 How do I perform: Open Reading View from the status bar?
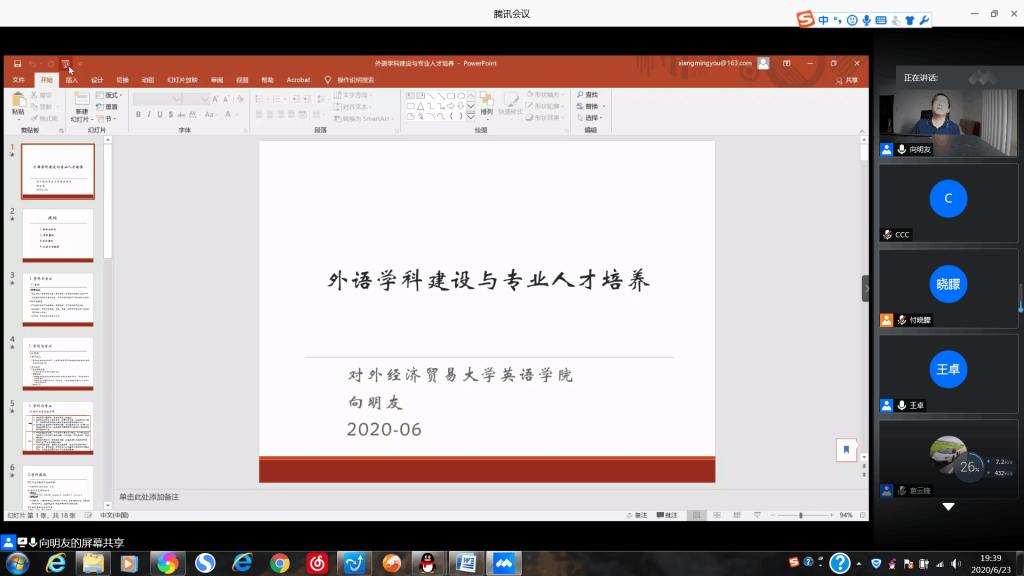[x=738, y=515]
